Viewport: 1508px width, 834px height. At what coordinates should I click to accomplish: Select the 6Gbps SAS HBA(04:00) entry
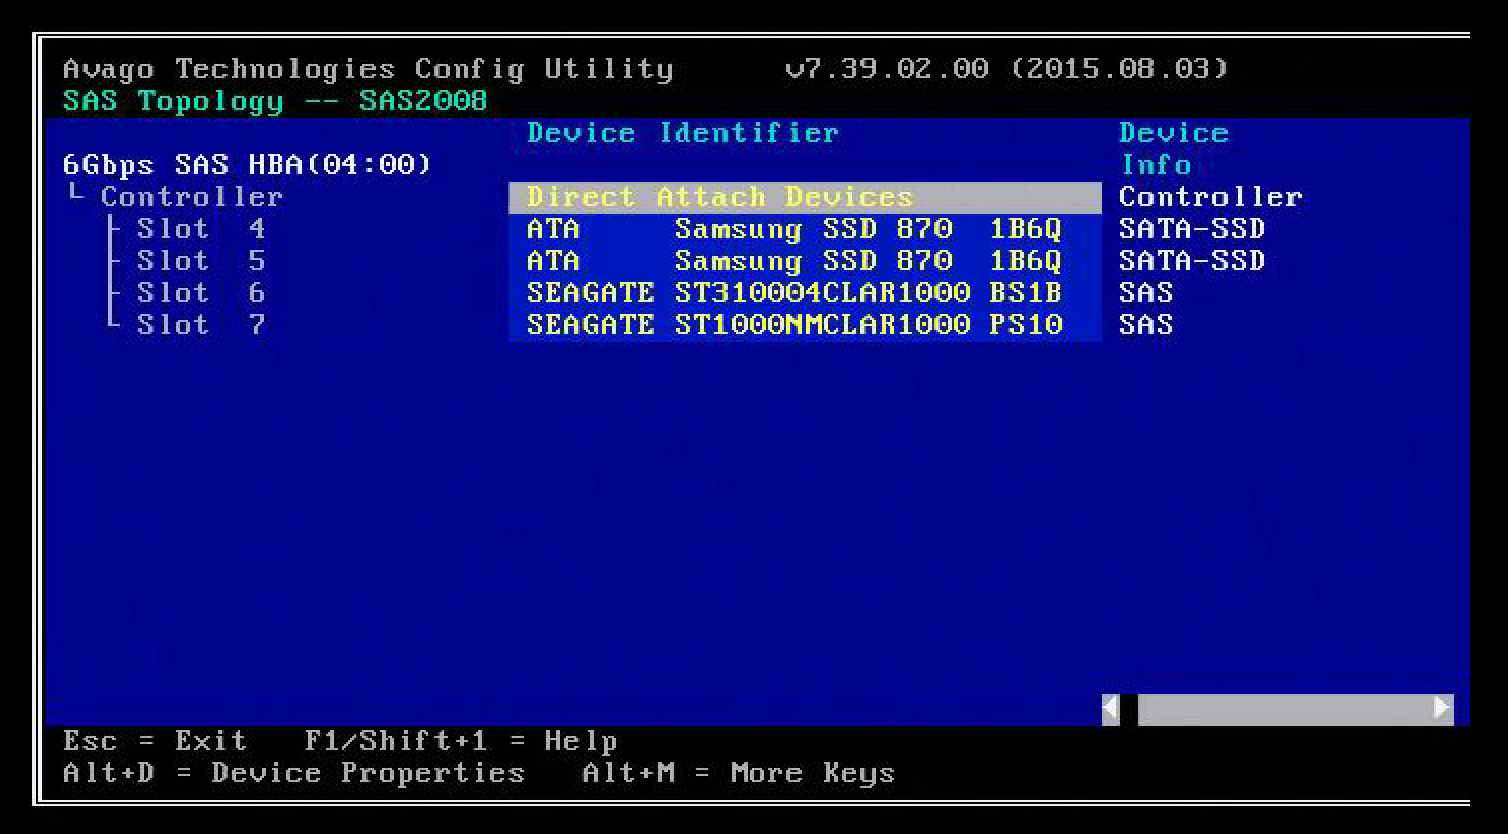(x=247, y=165)
